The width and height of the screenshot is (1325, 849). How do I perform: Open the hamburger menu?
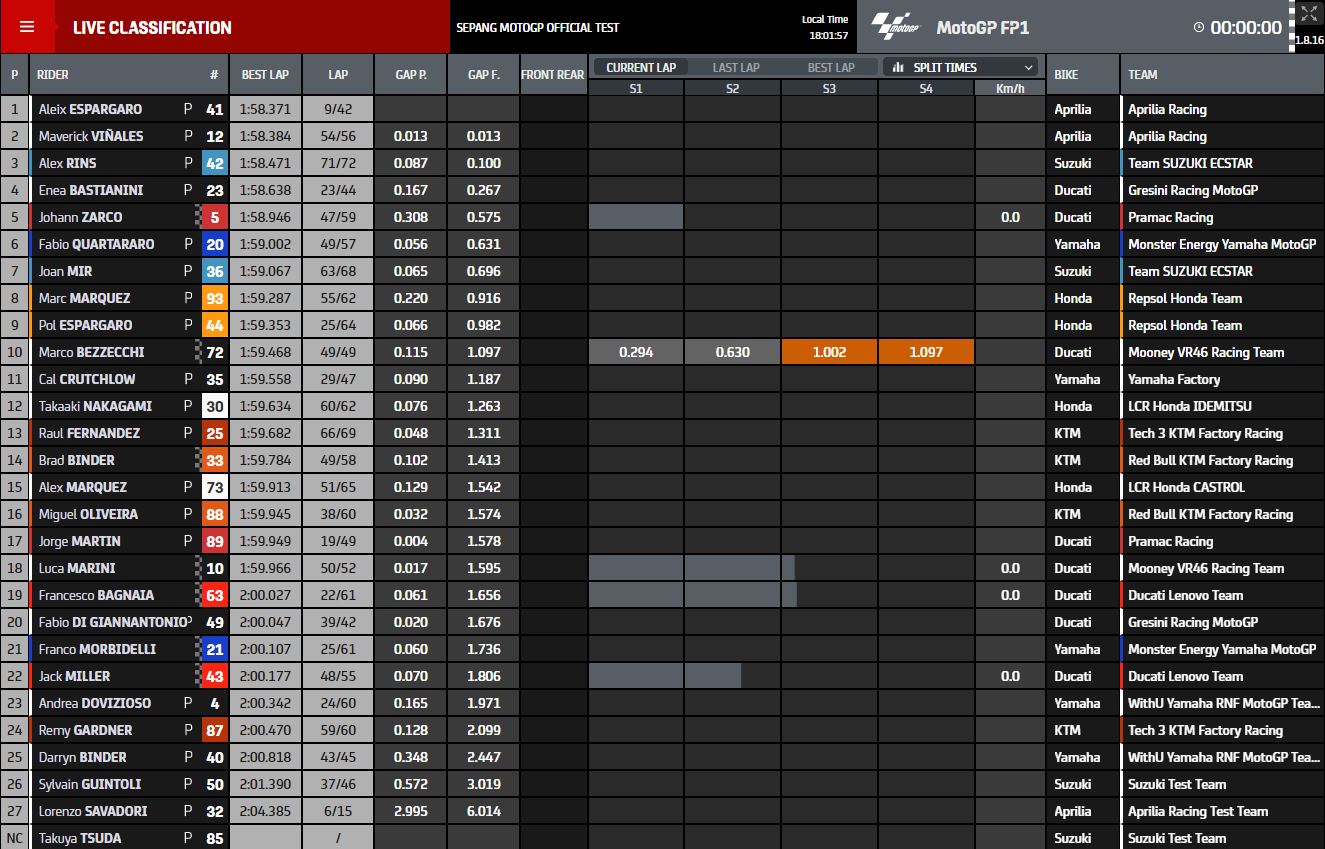tap(27, 27)
